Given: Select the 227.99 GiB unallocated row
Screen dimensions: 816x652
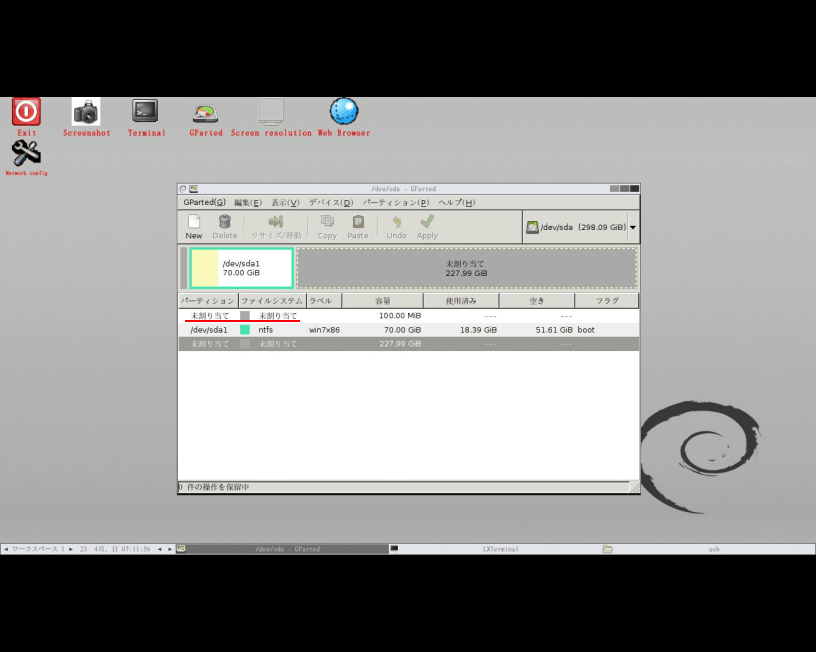Looking at the screenshot, I should (409, 344).
